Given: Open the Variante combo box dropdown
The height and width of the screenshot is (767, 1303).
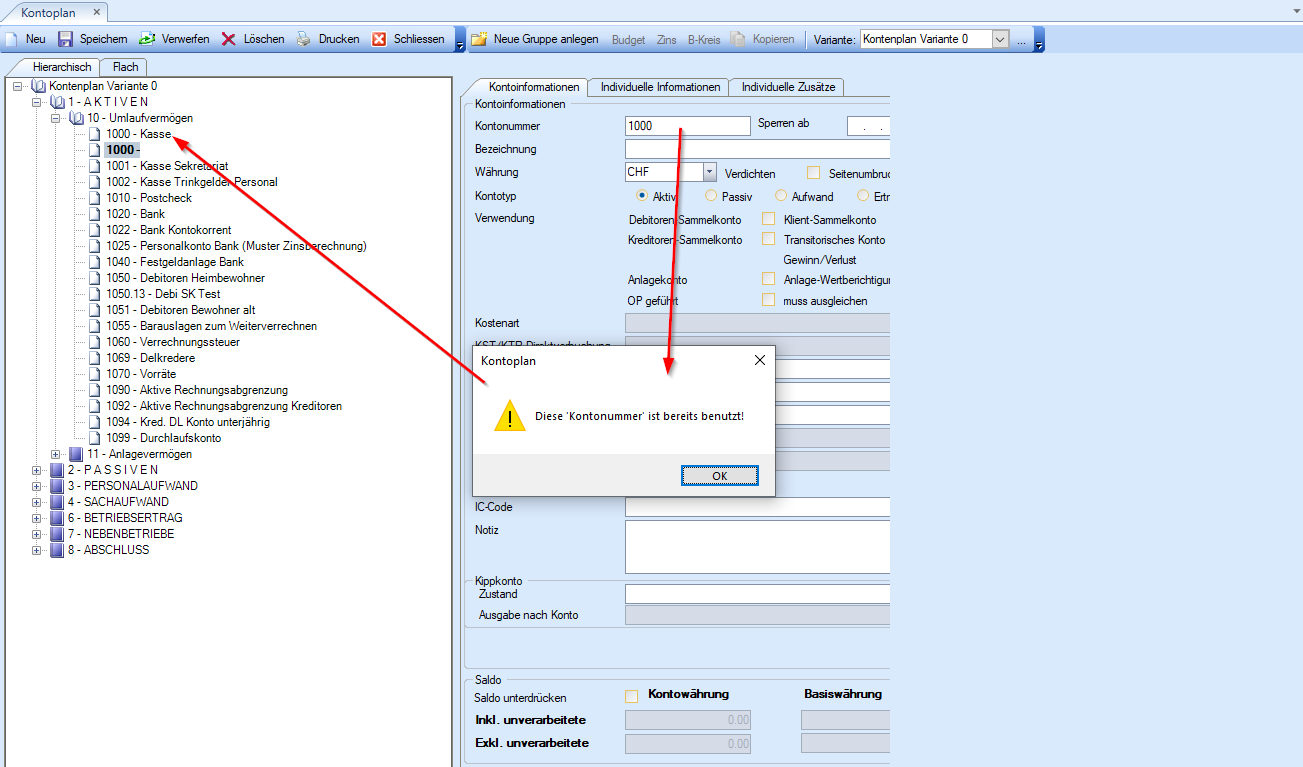Looking at the screenshot, I should [1000, 39].
